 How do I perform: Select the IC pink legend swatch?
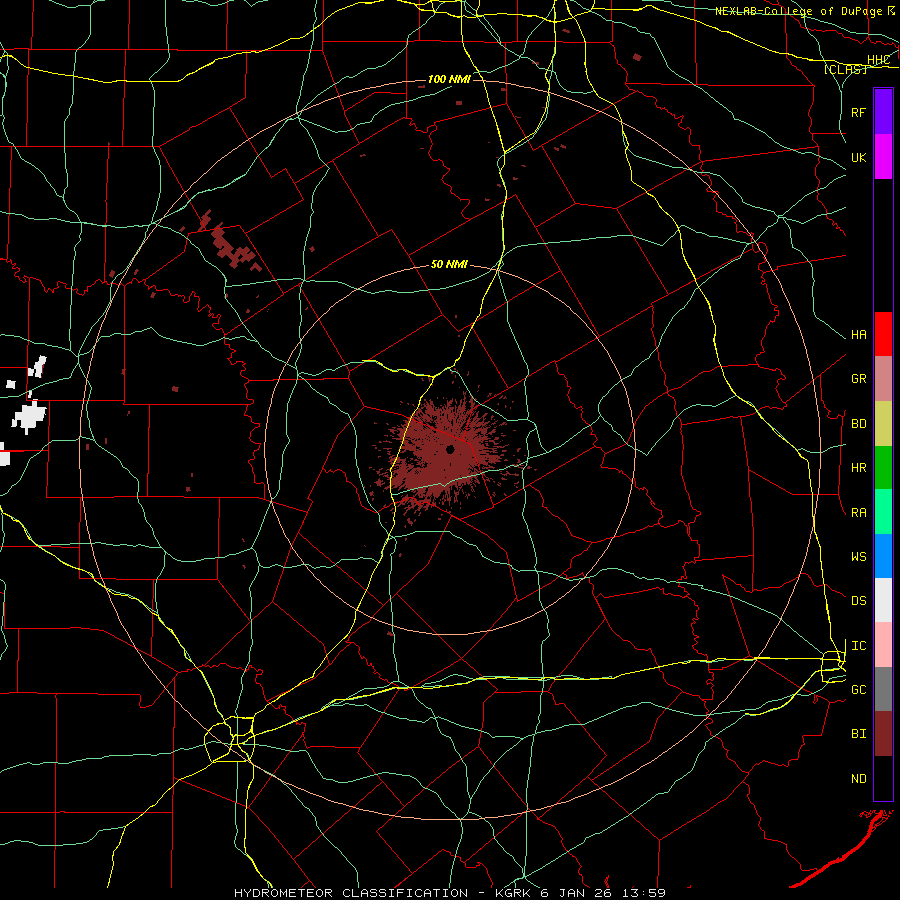click(x=883, y=645)
